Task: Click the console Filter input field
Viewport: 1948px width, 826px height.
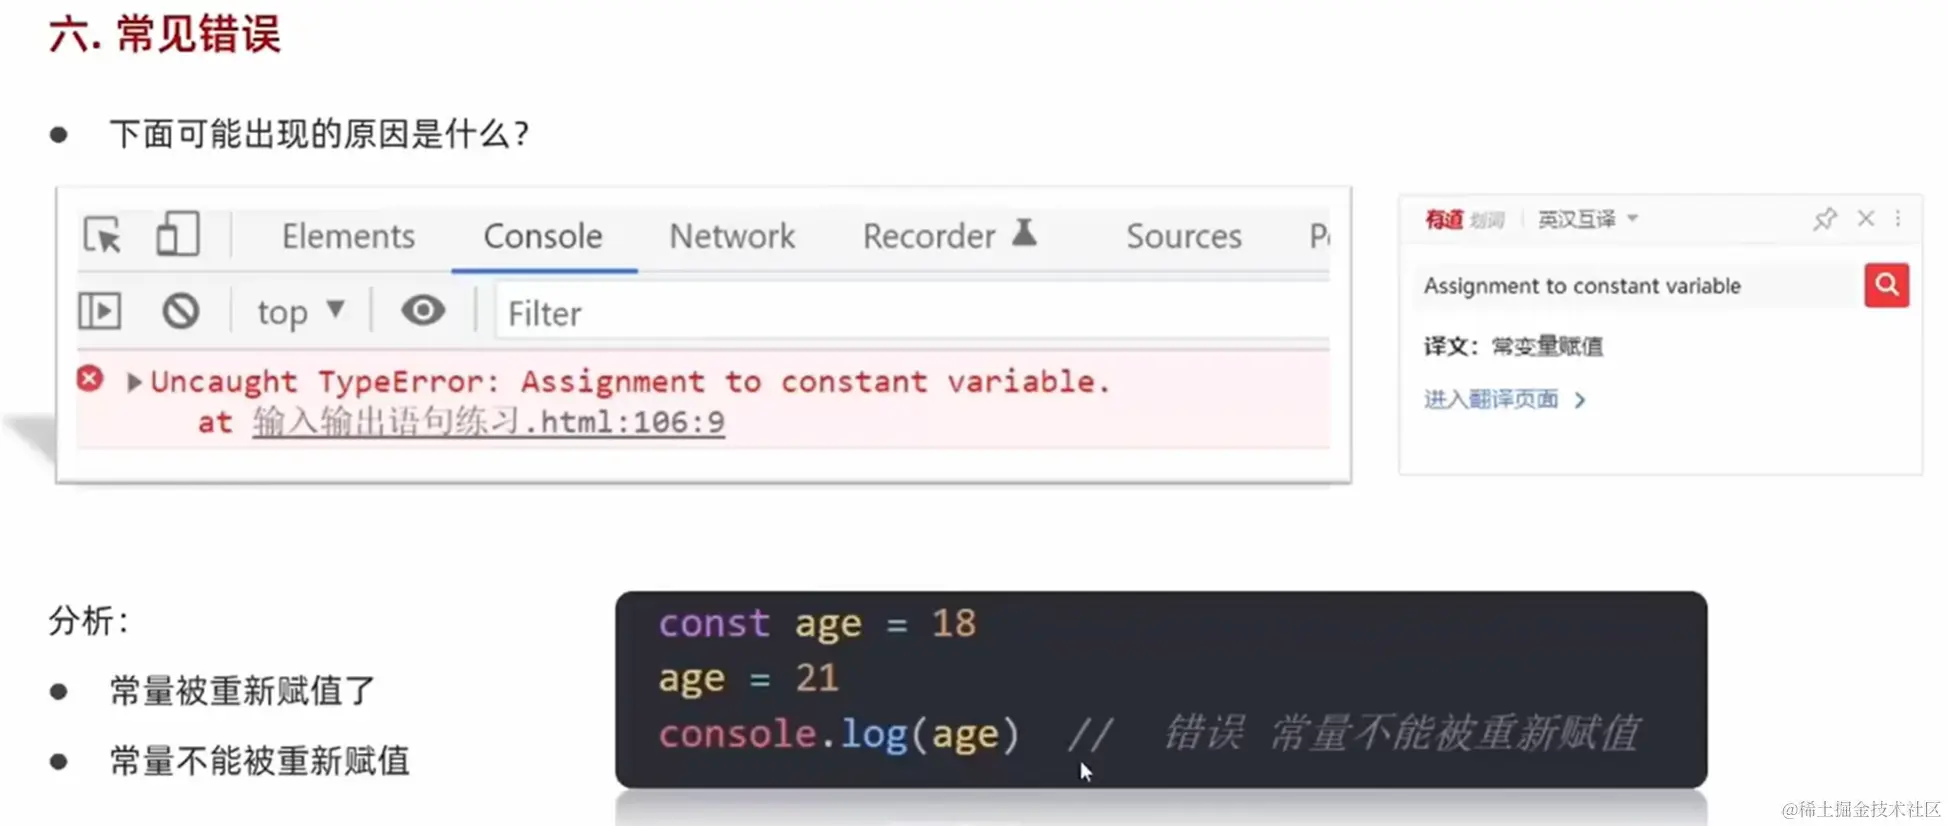Action: (912, 313)
